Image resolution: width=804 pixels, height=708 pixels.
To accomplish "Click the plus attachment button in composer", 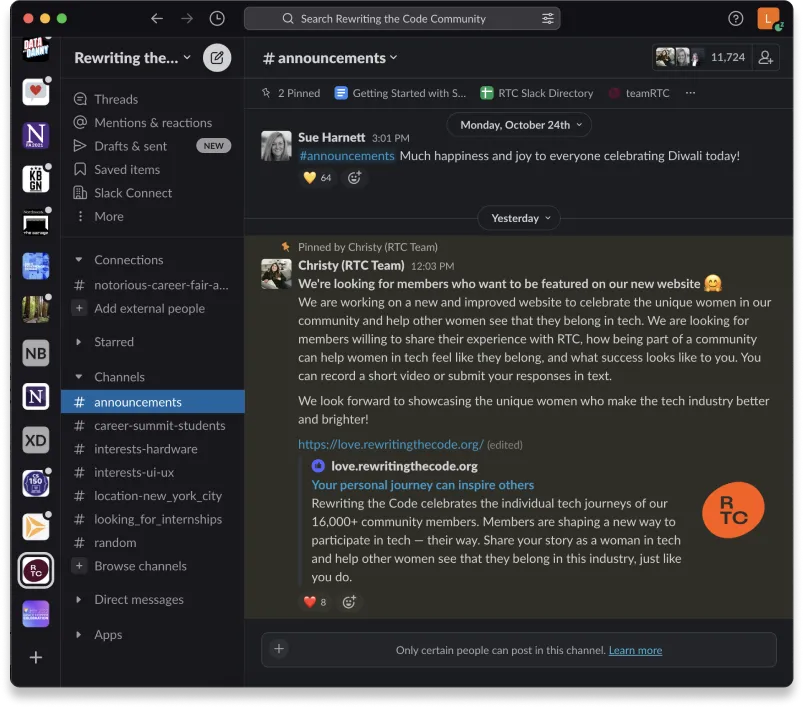I will 279,649.
